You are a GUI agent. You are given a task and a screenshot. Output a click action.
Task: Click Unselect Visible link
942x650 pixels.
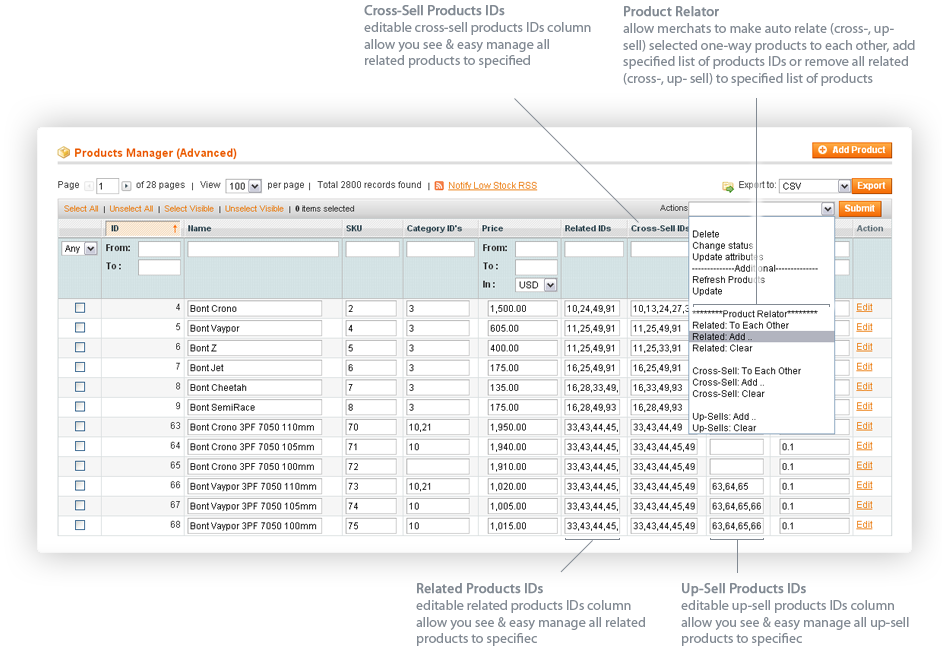click(254, 209)
